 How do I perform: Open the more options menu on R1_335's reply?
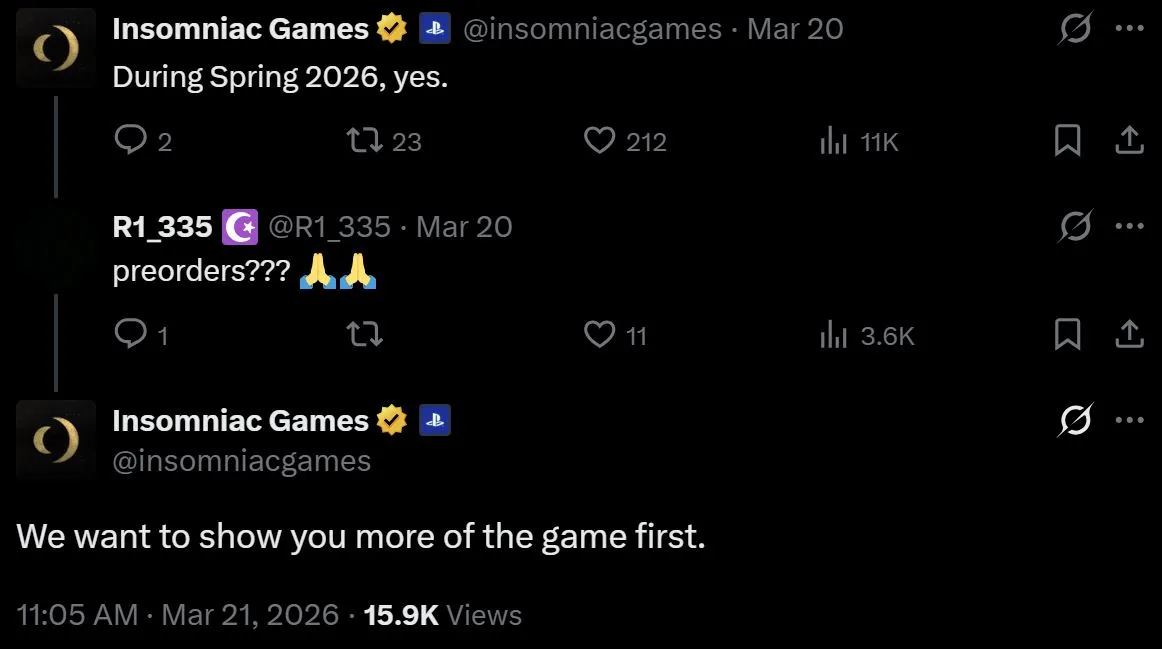click(1128, 226)
